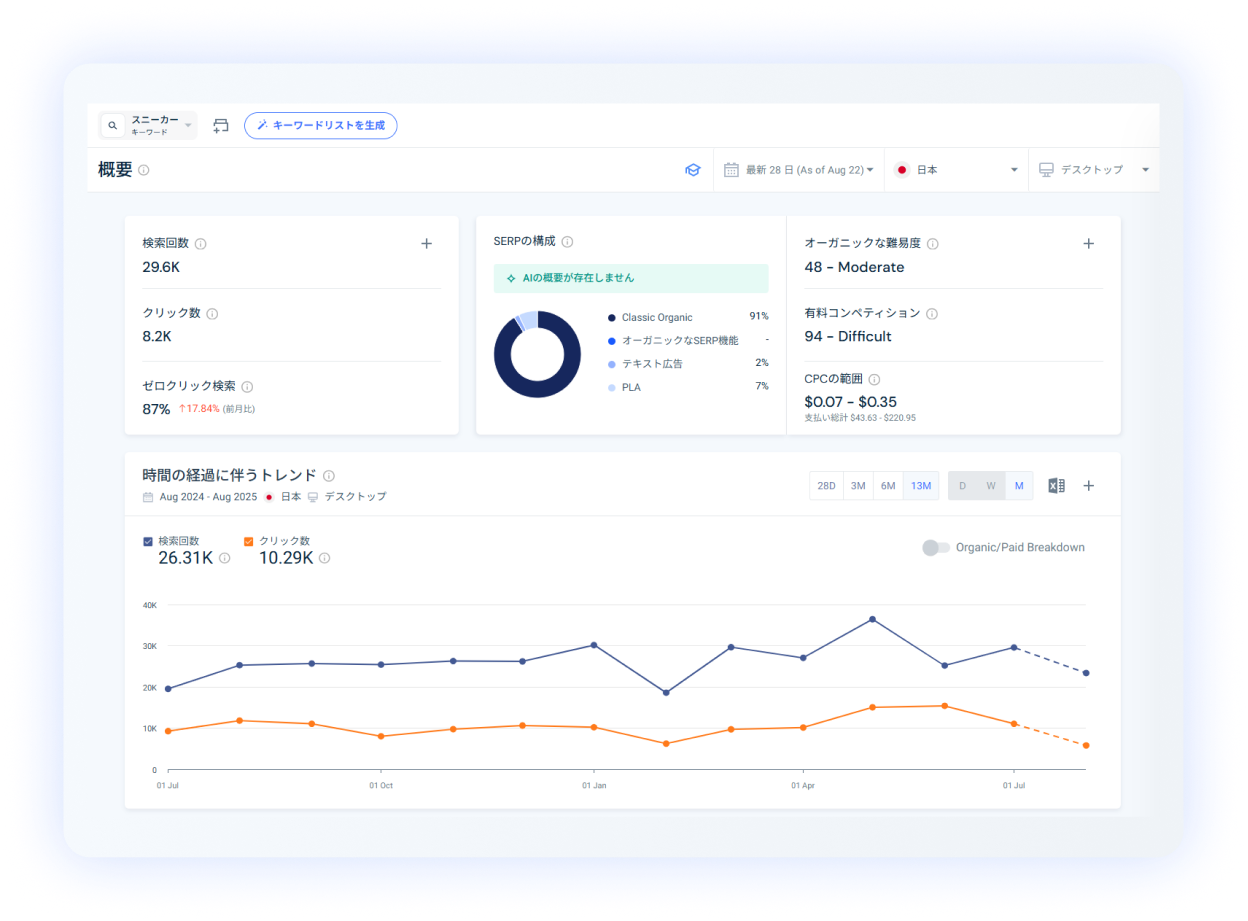Click the plus icon in trend chart header
The height and width of the screenshot is (921, 1248).
tap(1089, 486)
